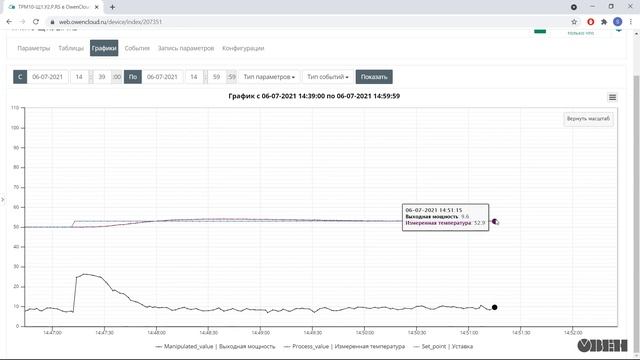Click the Вернуть масштаб button
The image size is (640, 360).
pyautogui.click(x=588, y=119)
